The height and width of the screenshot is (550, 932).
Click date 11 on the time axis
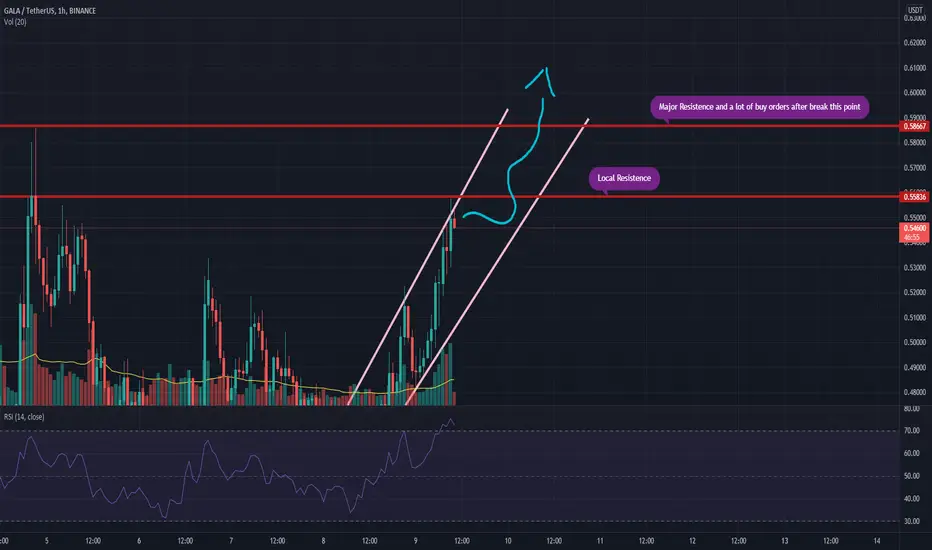coord(600,541)
